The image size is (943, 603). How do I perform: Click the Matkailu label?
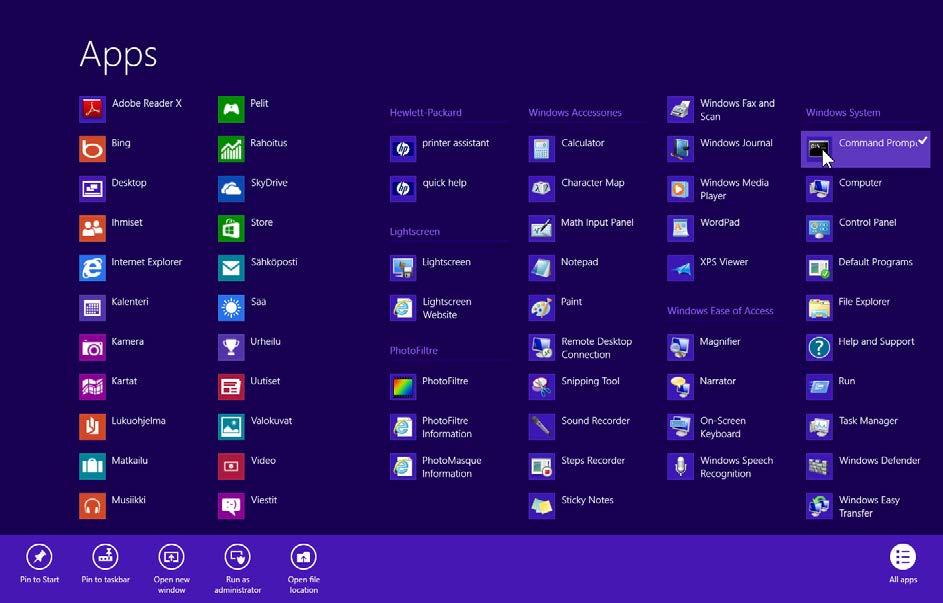point(129,461)
